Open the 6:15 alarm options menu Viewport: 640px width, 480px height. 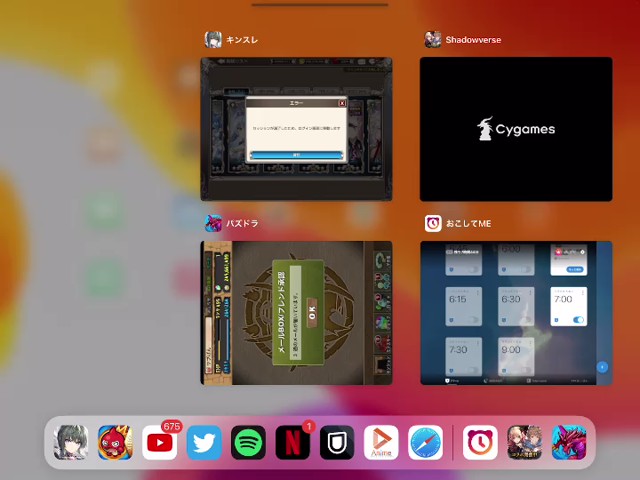coord(478,293)
